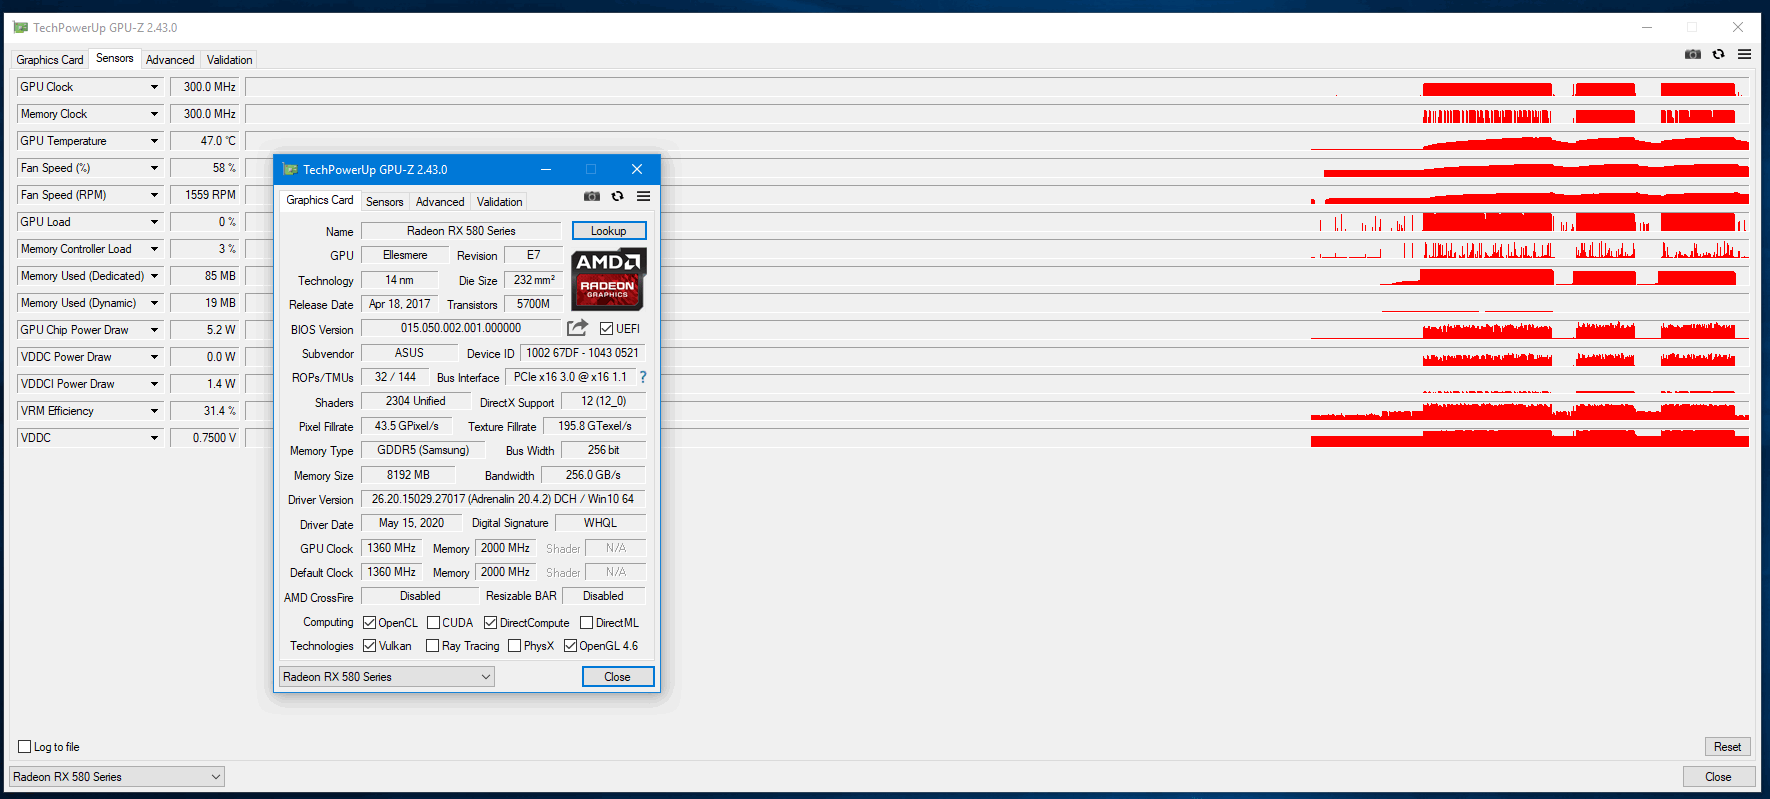Toggle the PhysX checkbox
This screenshot has height=799, width=1770.
(x=514, y=645)
